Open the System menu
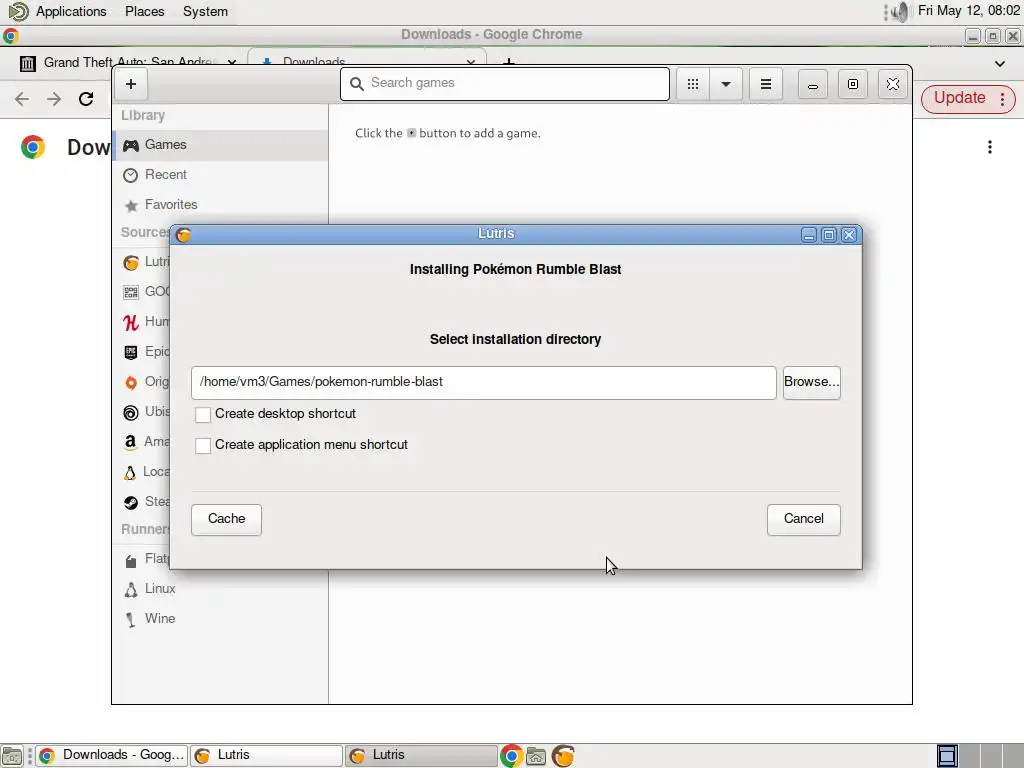 205,12
